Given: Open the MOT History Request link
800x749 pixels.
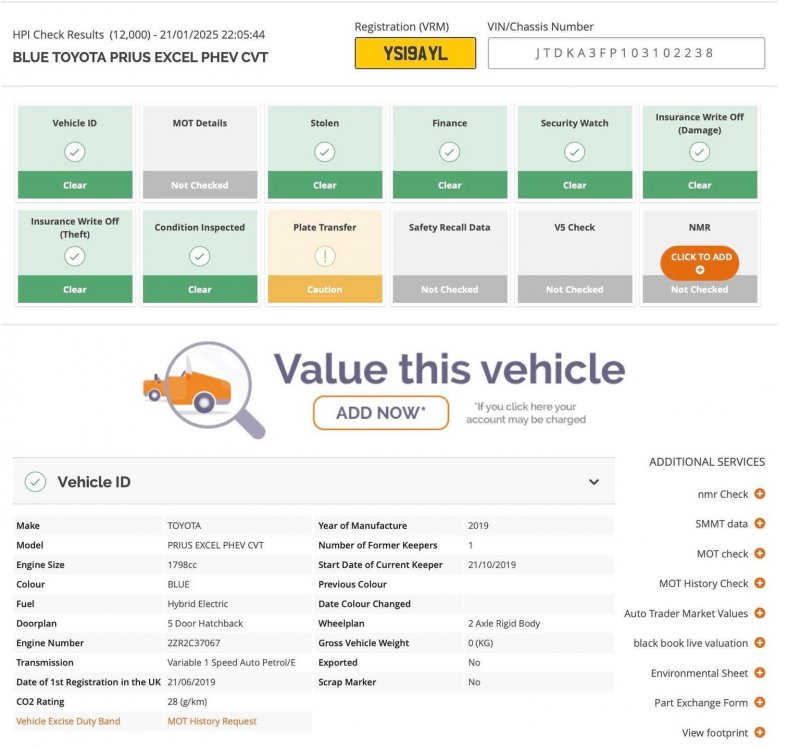Looking at the screenshot, I should (x=212, y=721).
